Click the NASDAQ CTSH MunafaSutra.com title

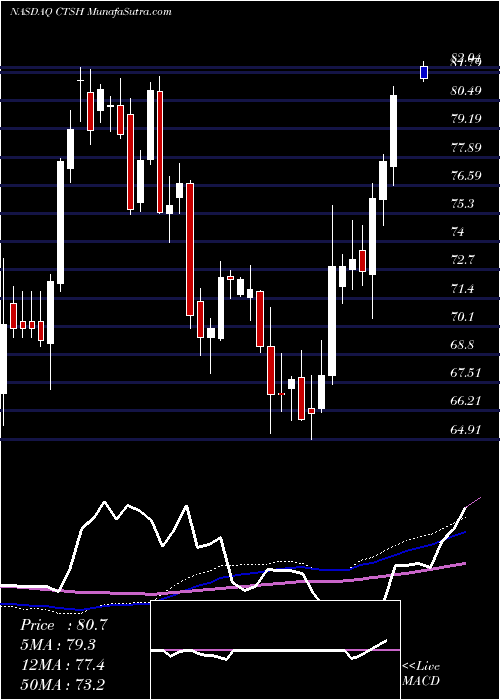point(91,12)
